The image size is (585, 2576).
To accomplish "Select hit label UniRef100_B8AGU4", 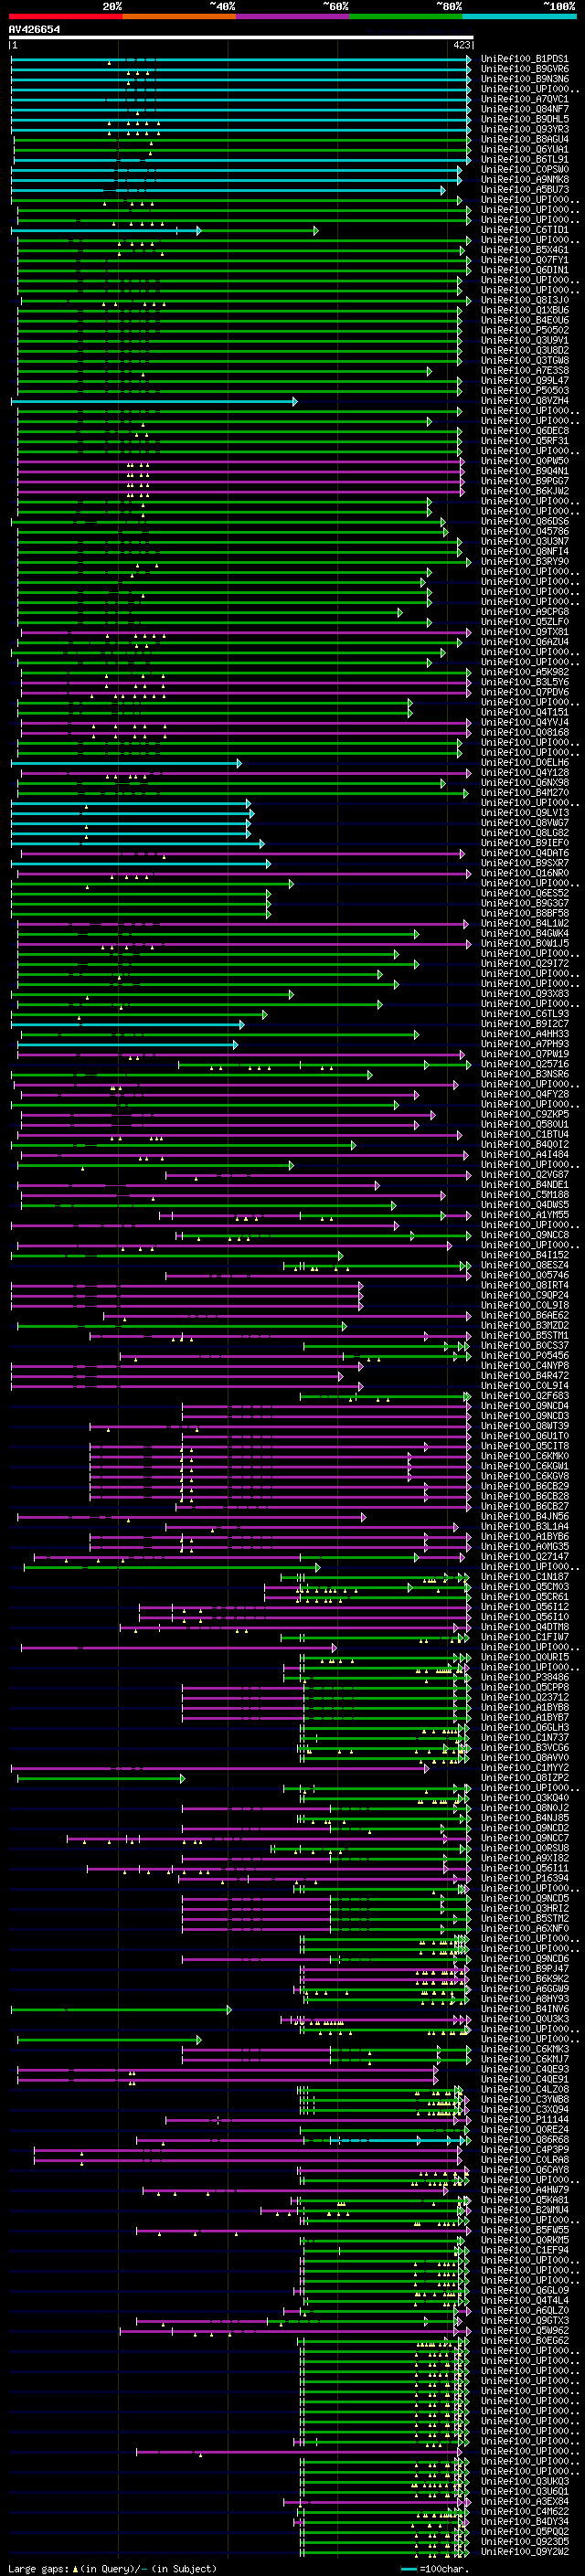I will click(524, 139).
